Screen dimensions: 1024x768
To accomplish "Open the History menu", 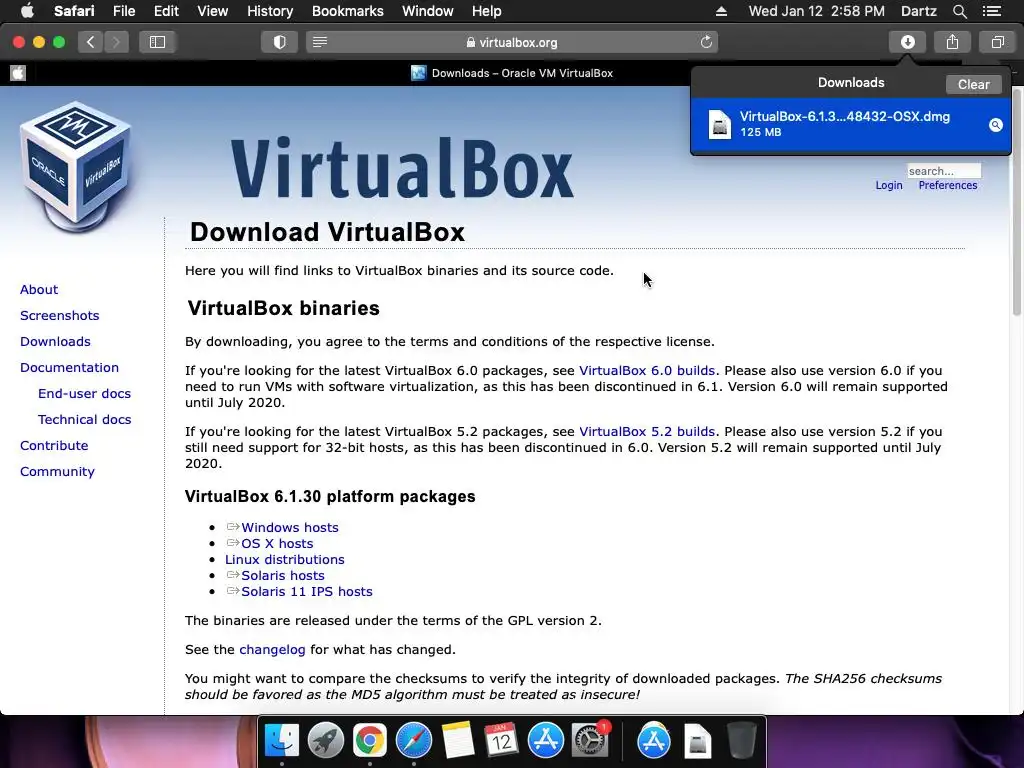I will (x=270, y=11).
